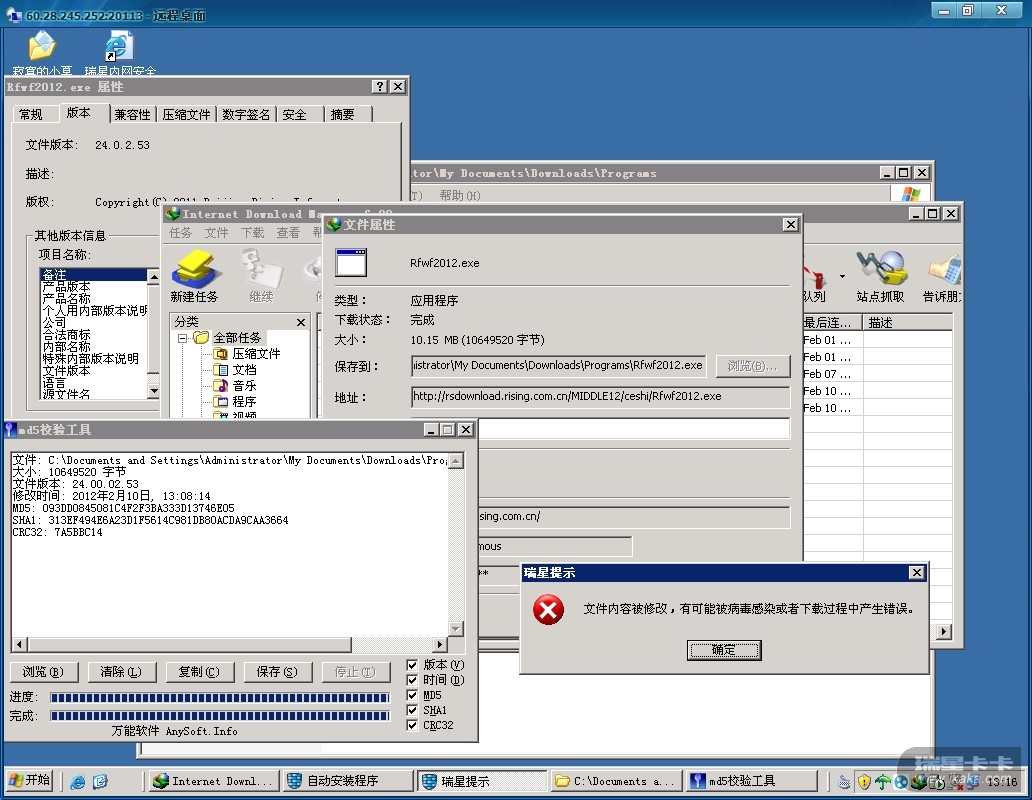Click the scroll down arrow of 项目名称 list

pyautogui.click(x=153, y=391)
